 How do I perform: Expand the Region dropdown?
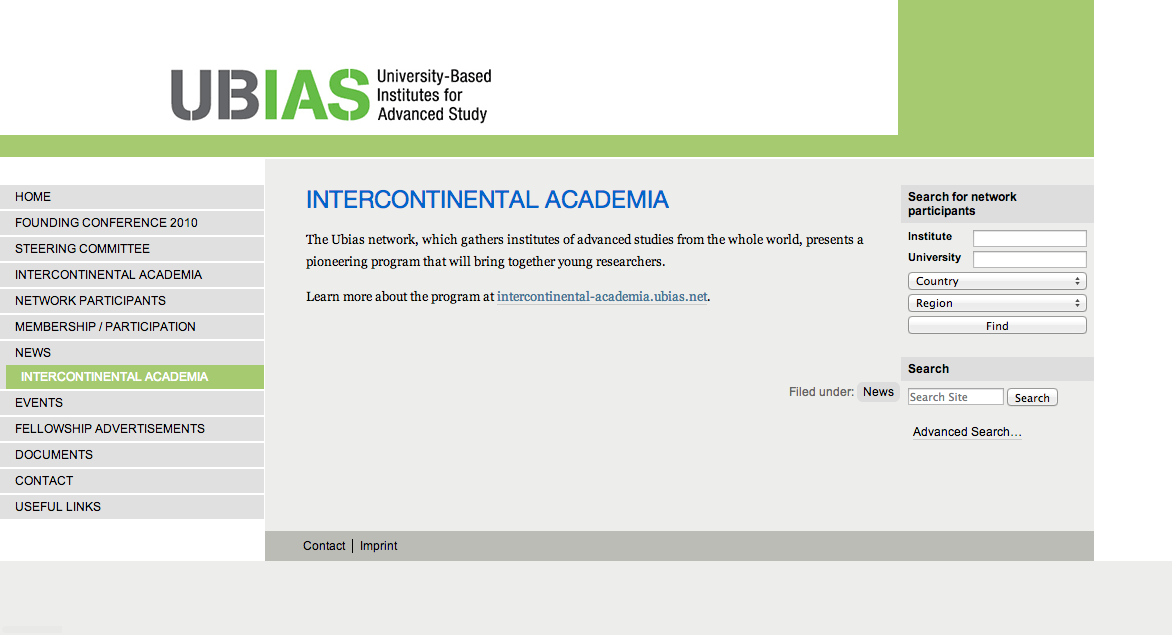click(x=996, y=303)
